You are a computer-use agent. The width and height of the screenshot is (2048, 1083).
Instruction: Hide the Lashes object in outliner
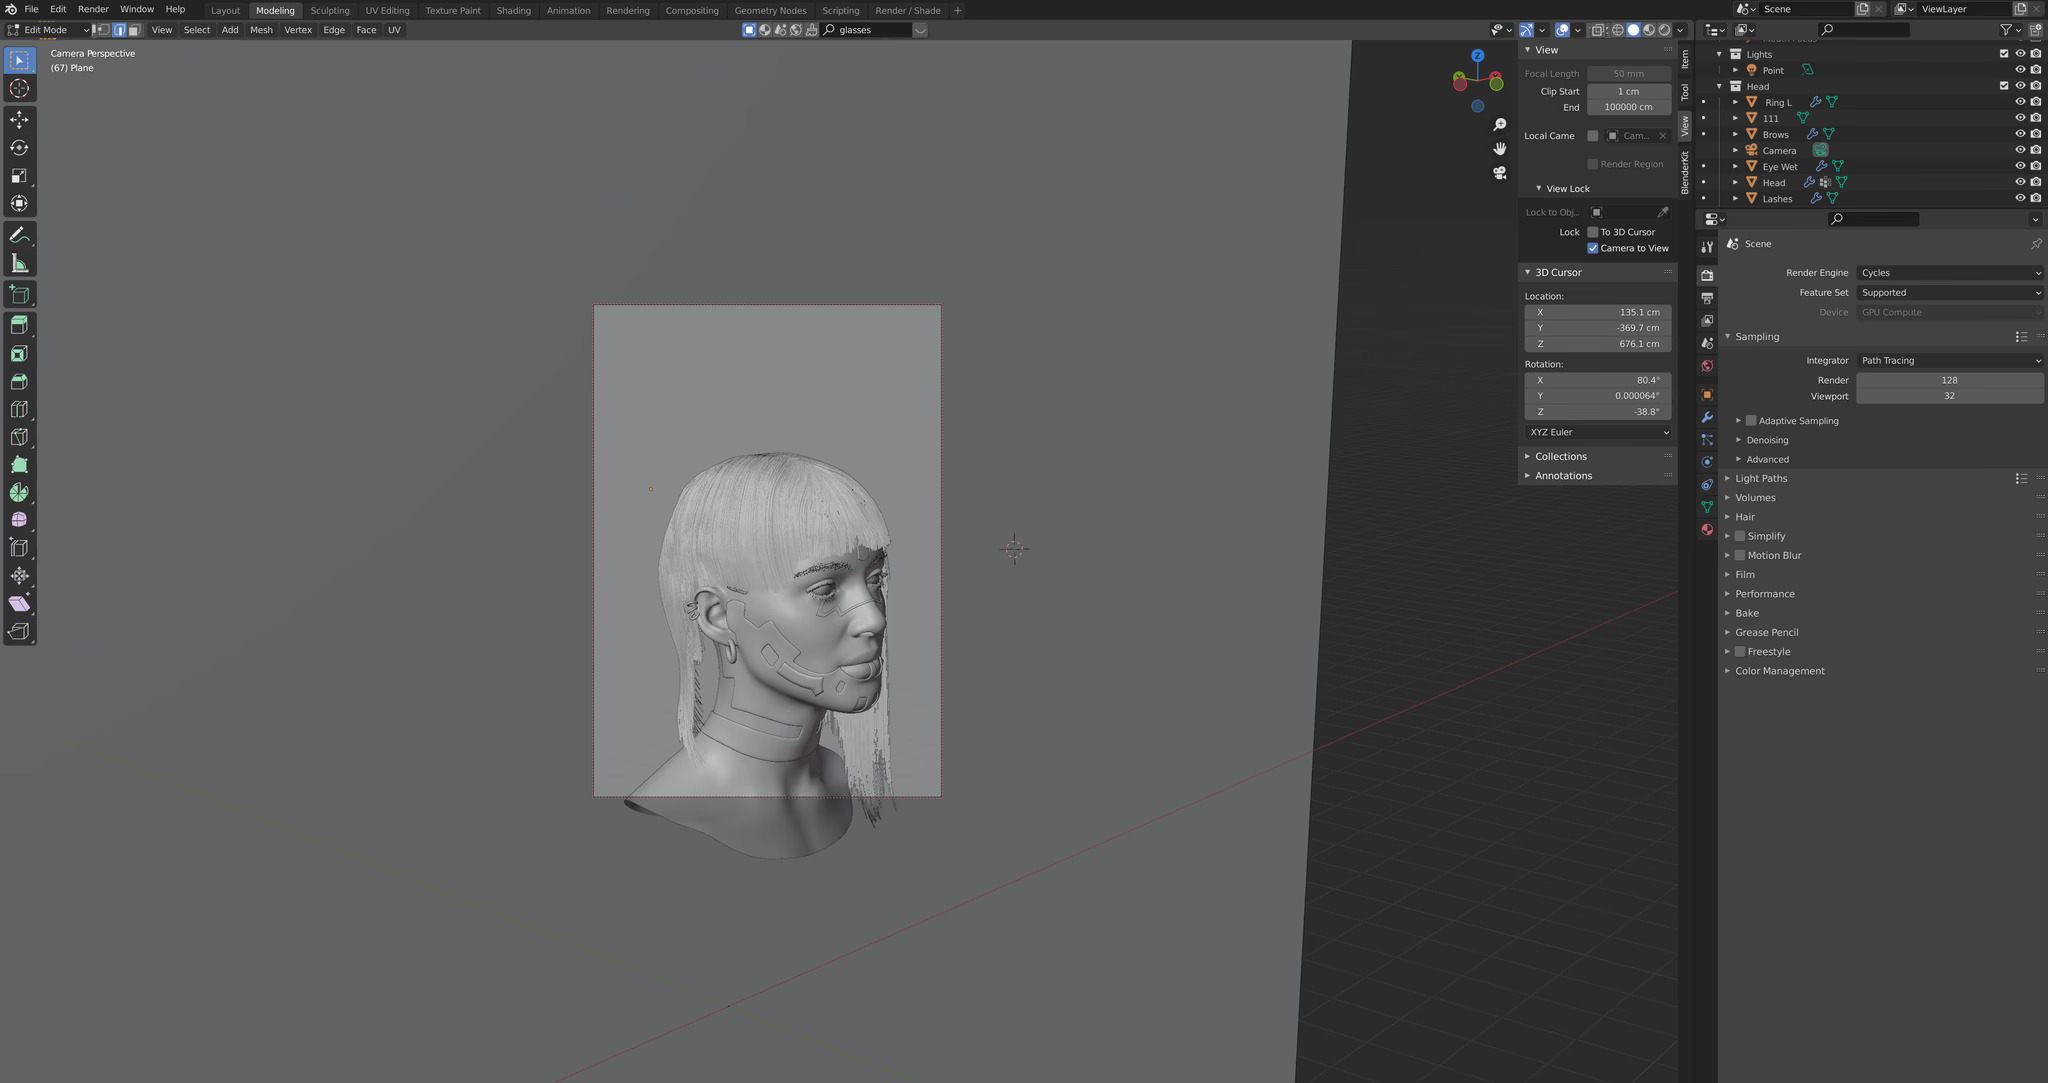(x=2020, y=198)
